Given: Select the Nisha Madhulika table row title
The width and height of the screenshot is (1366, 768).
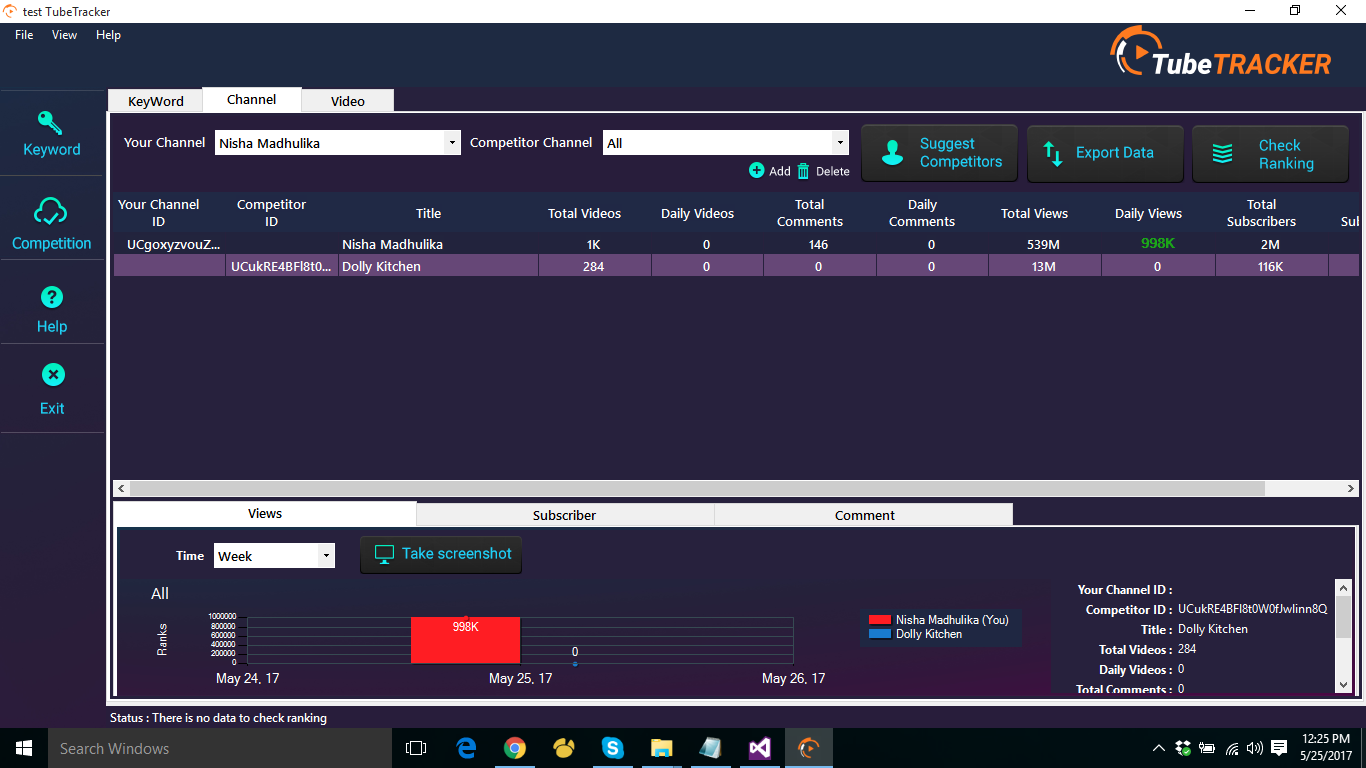Looking at the screenshot, I should click(x=392, y=244).
